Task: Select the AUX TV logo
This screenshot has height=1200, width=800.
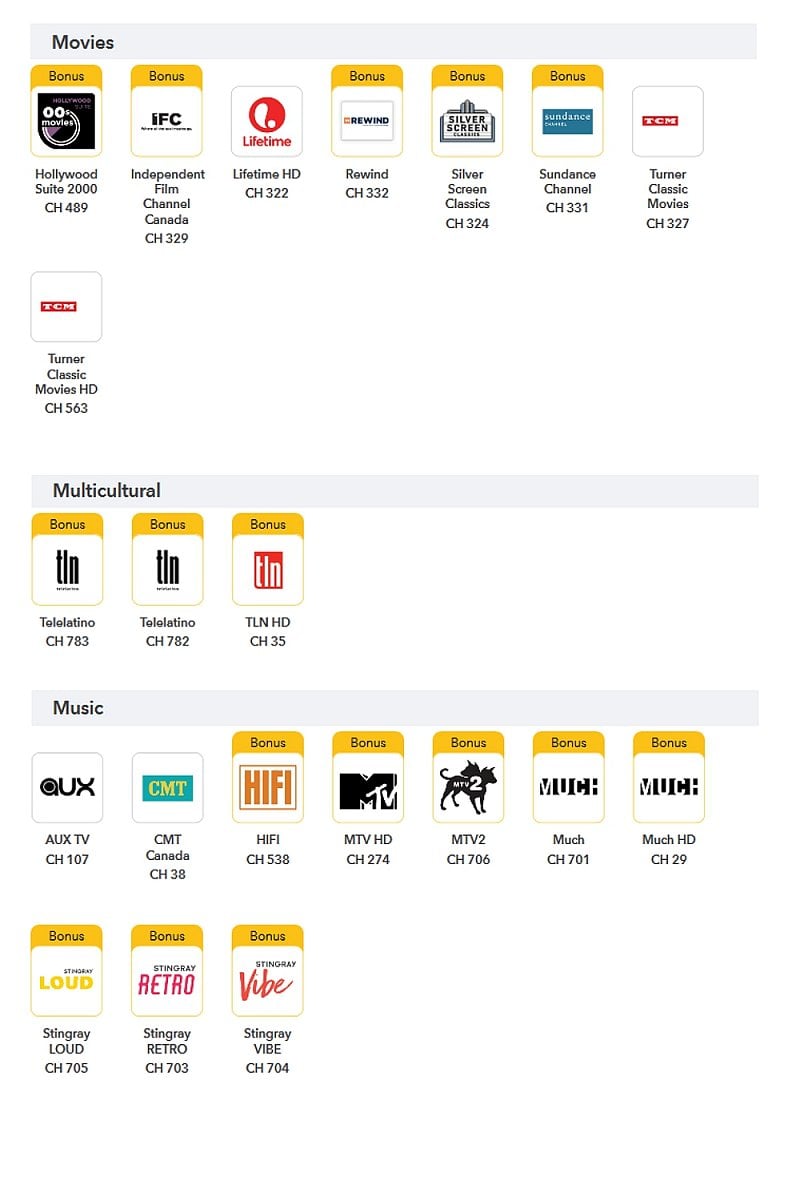Action: click(67, 788)
